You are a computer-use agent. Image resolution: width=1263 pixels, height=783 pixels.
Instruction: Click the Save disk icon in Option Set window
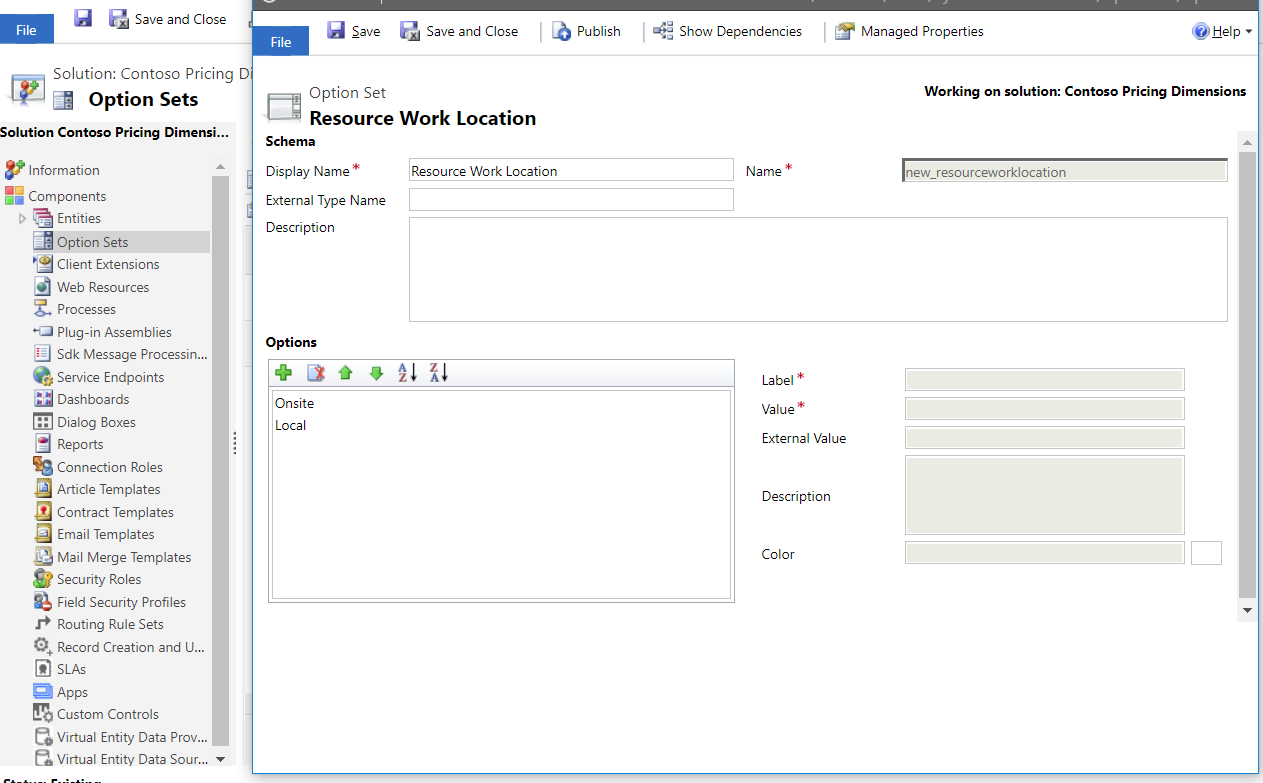click(x=337, y=31)
